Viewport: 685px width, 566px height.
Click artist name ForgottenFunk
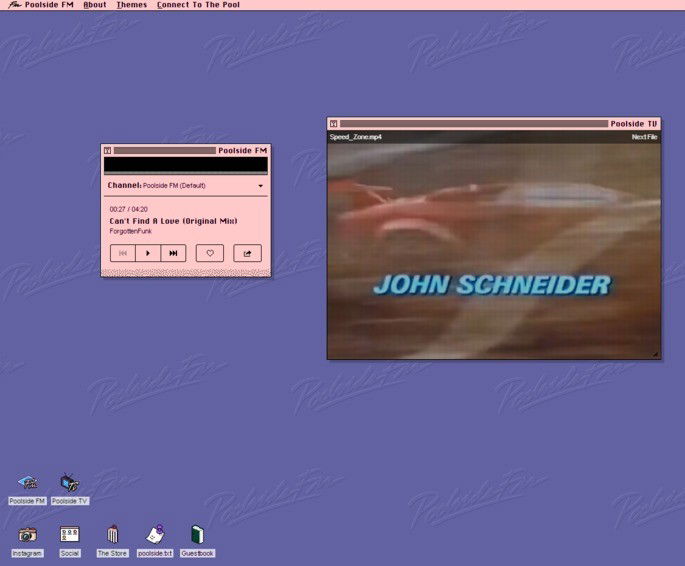[x=130, y=231]
